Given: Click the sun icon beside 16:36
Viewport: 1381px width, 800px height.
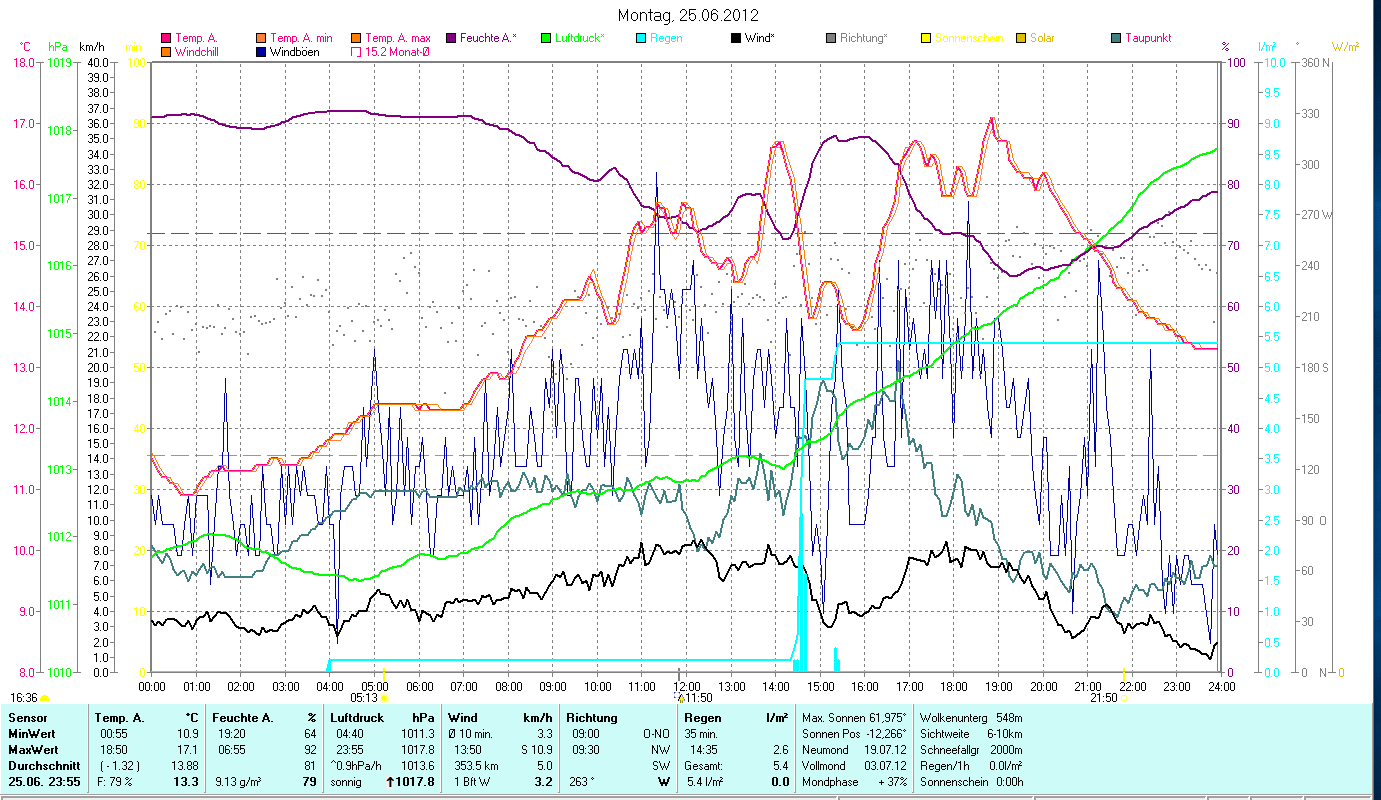Looking at the screenshot, I should point(43,698).
